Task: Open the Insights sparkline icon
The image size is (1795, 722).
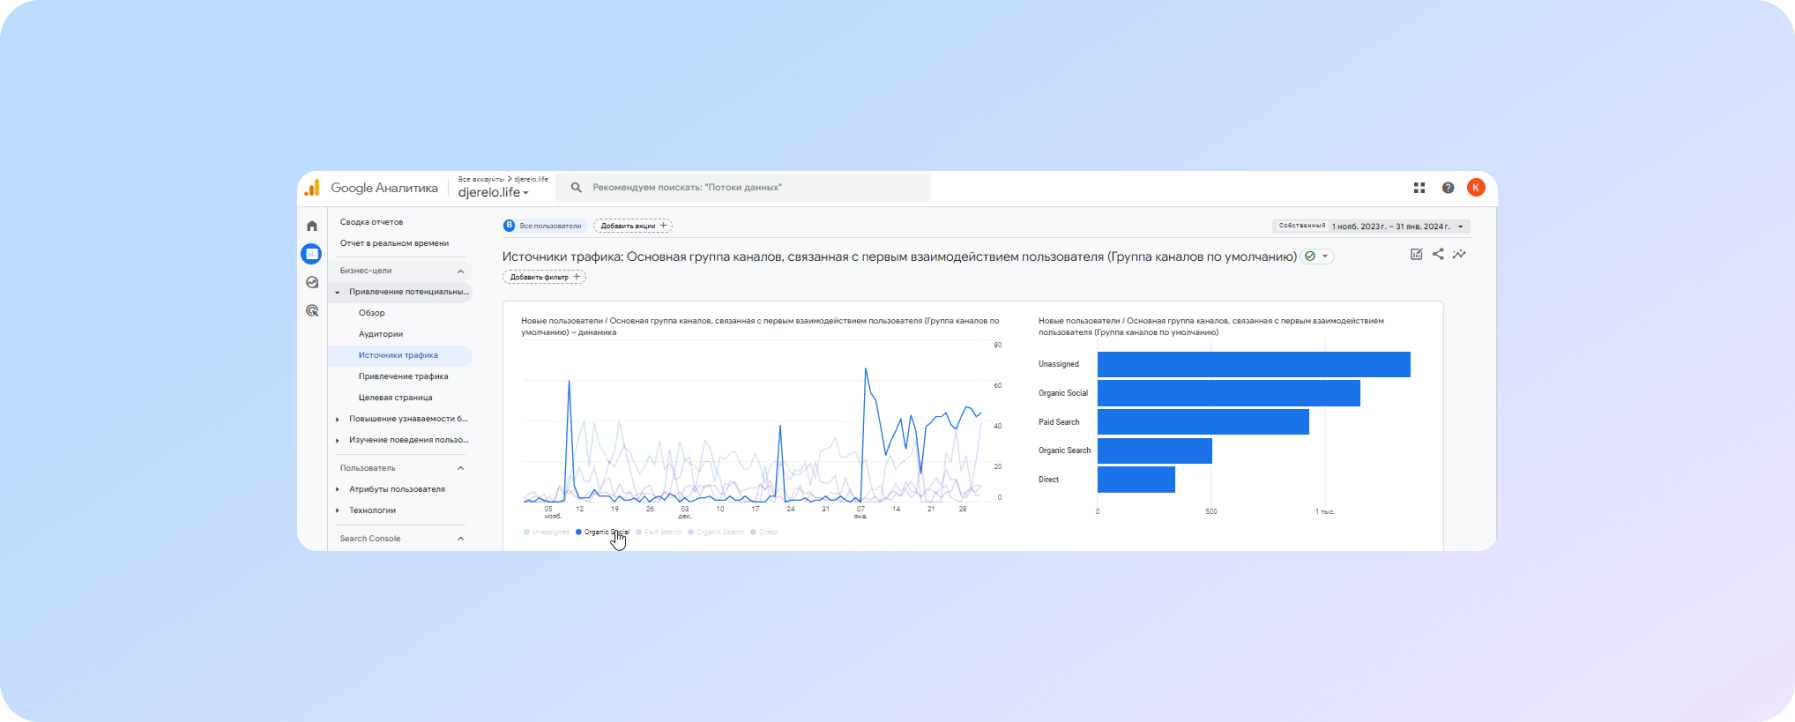Action: [x=1460, y=254]
